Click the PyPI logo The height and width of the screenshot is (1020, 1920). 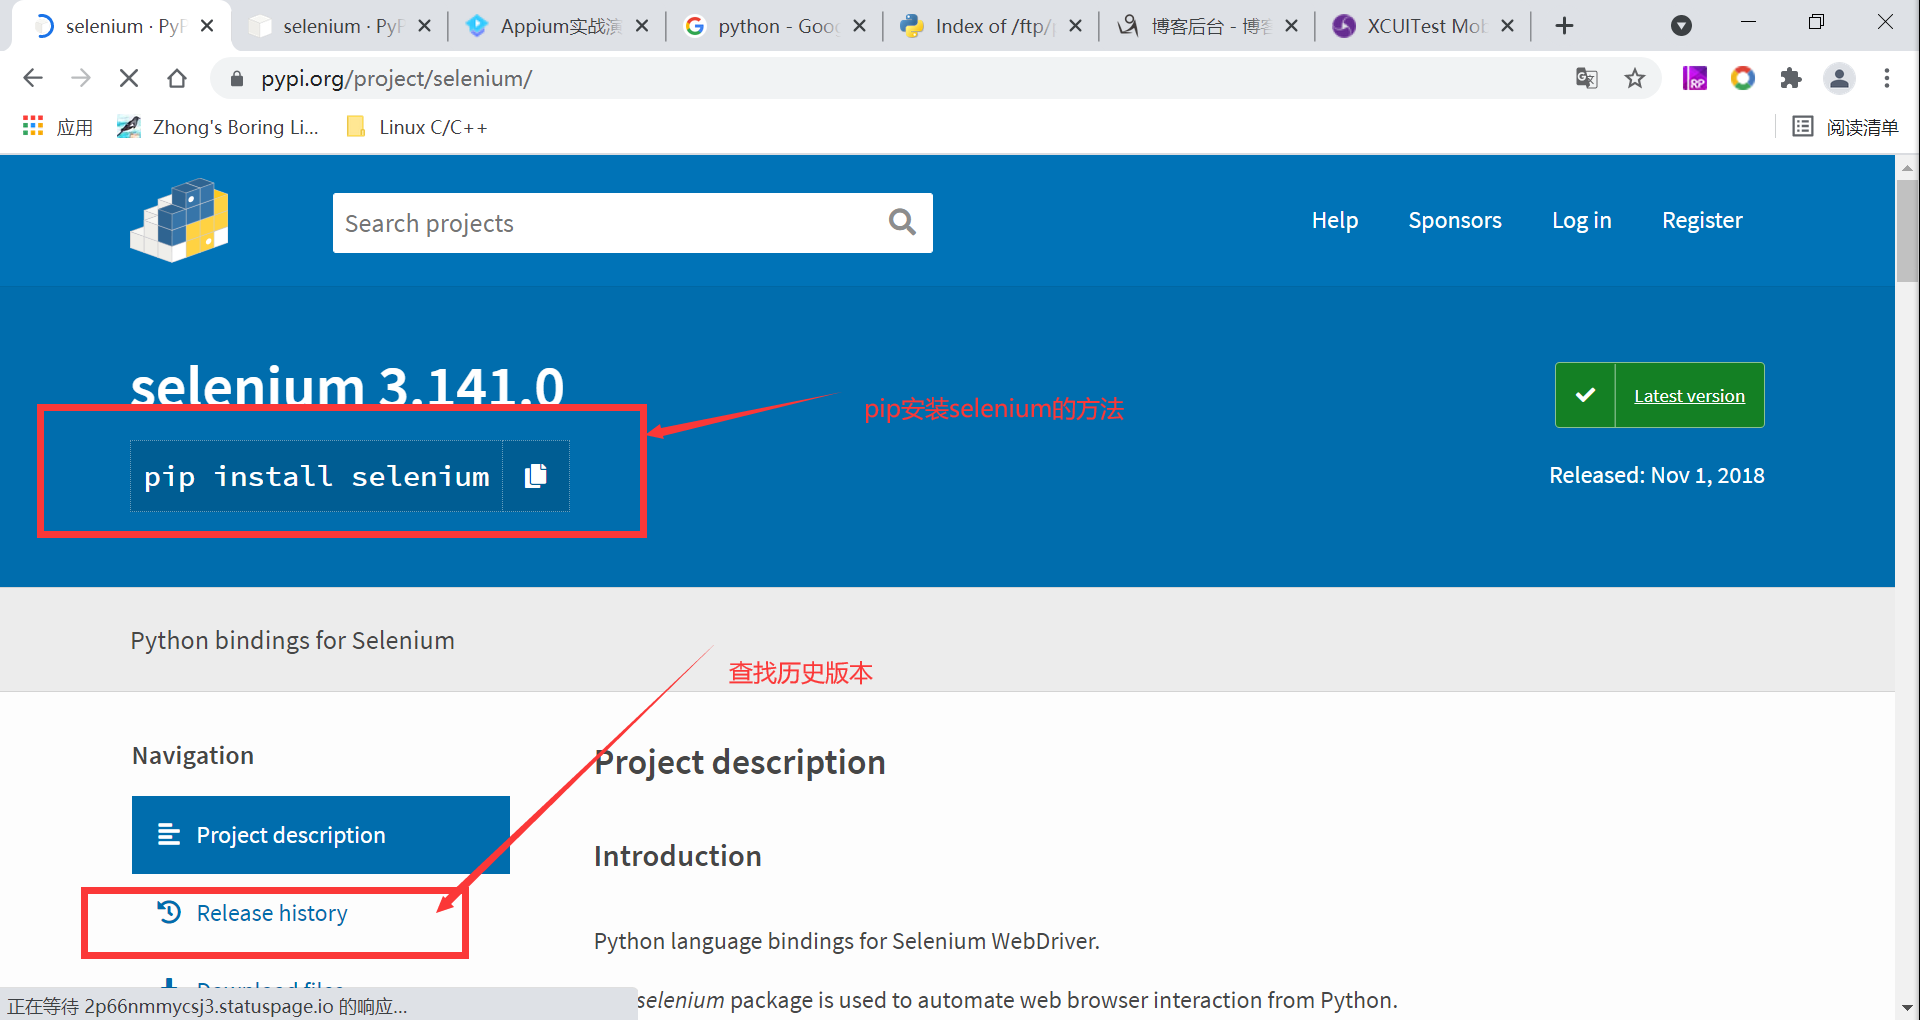[180, 221]
